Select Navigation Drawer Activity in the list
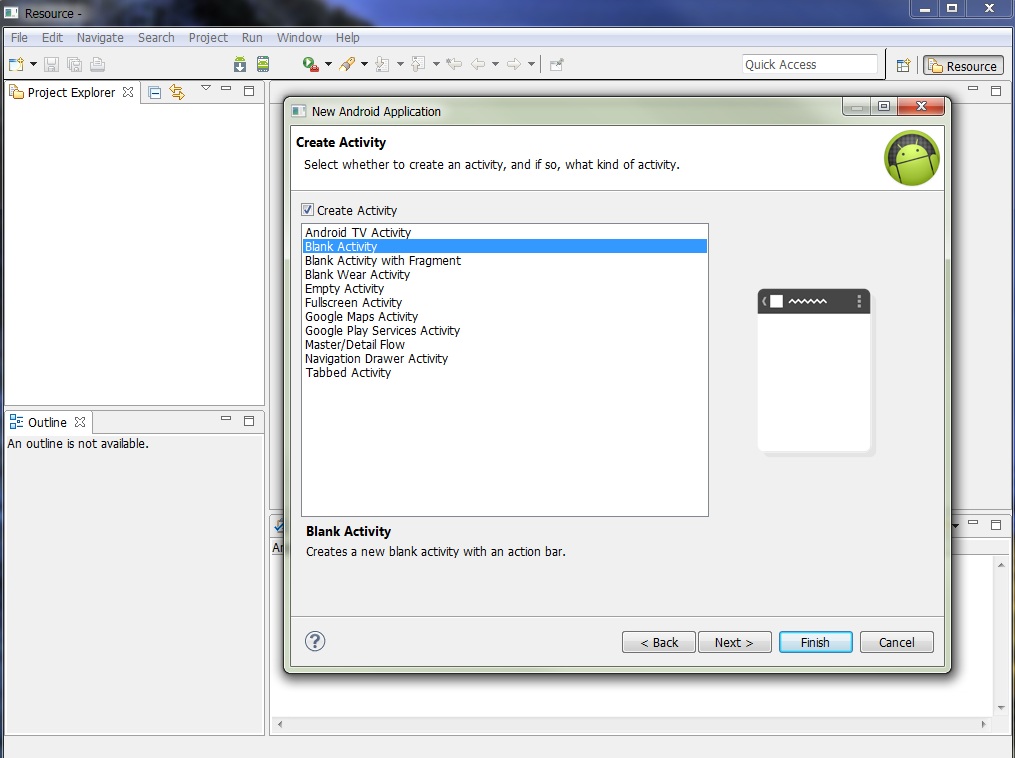This screenshot has height=758, width=1015. [x=376, y=359]
